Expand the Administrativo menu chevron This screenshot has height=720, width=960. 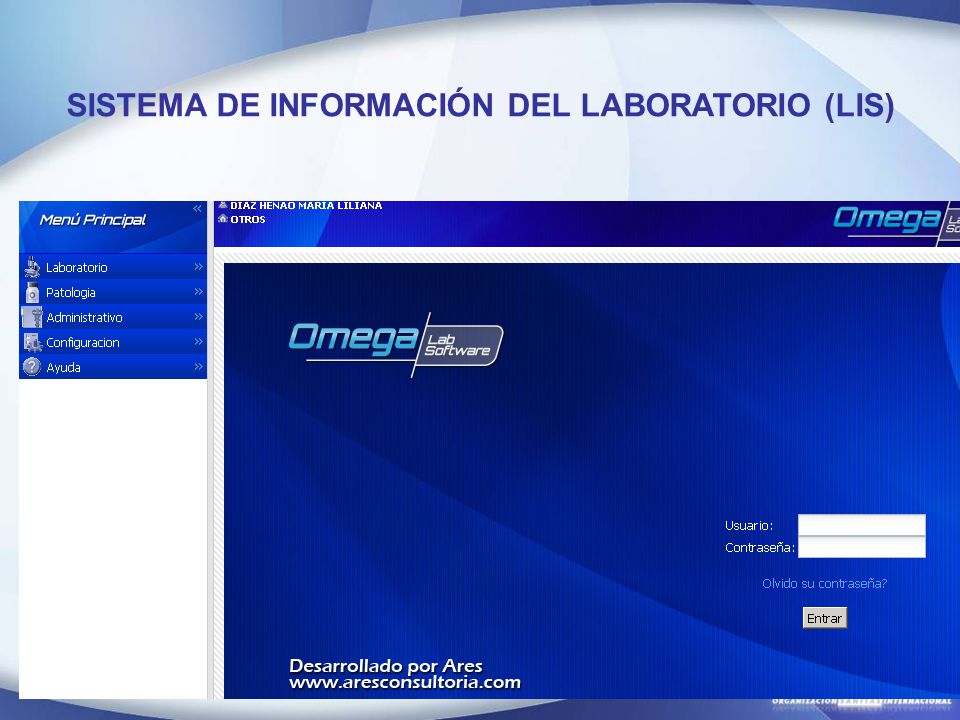(x=198, y=317)
